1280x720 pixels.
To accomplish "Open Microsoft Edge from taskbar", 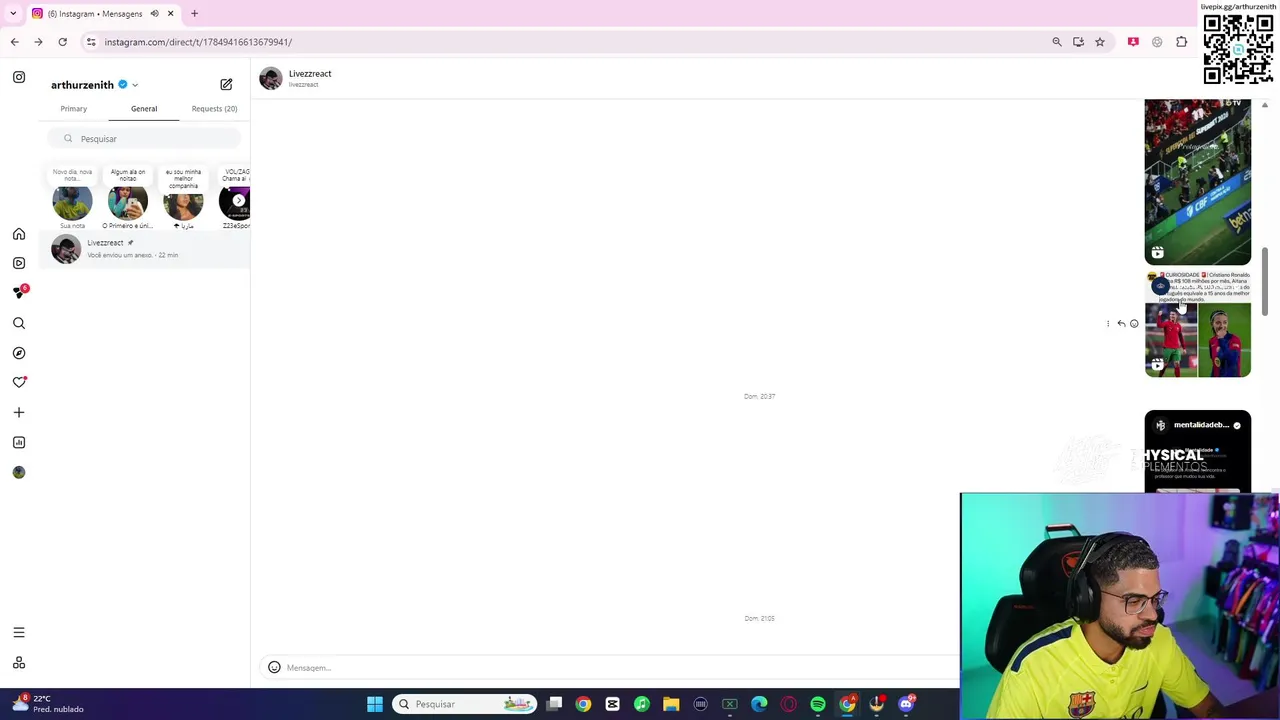I will click(x=759, y=704).
